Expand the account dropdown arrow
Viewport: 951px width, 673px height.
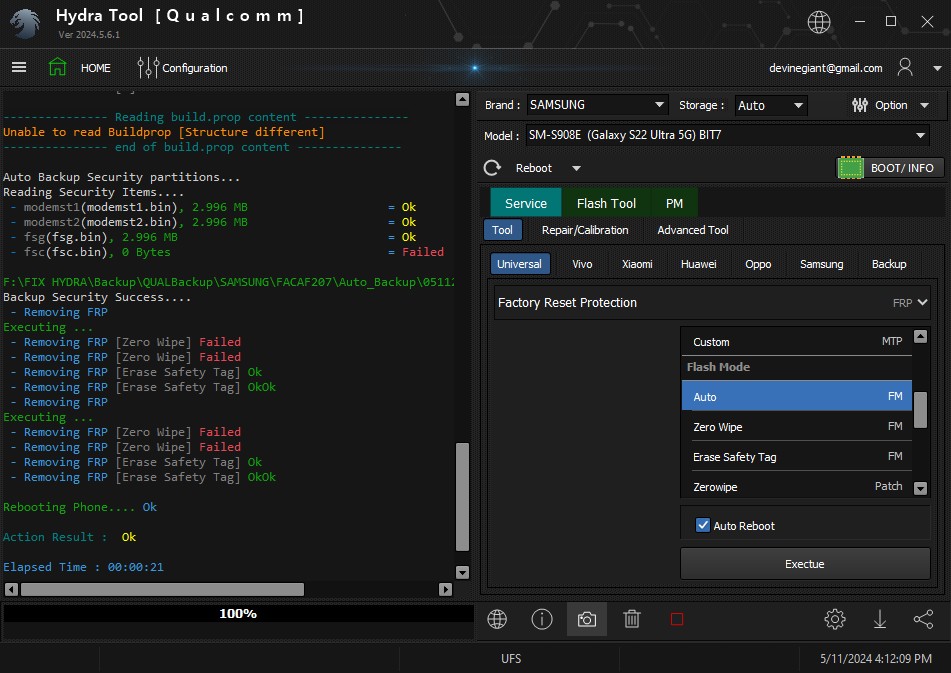click(x=937, y=68)
